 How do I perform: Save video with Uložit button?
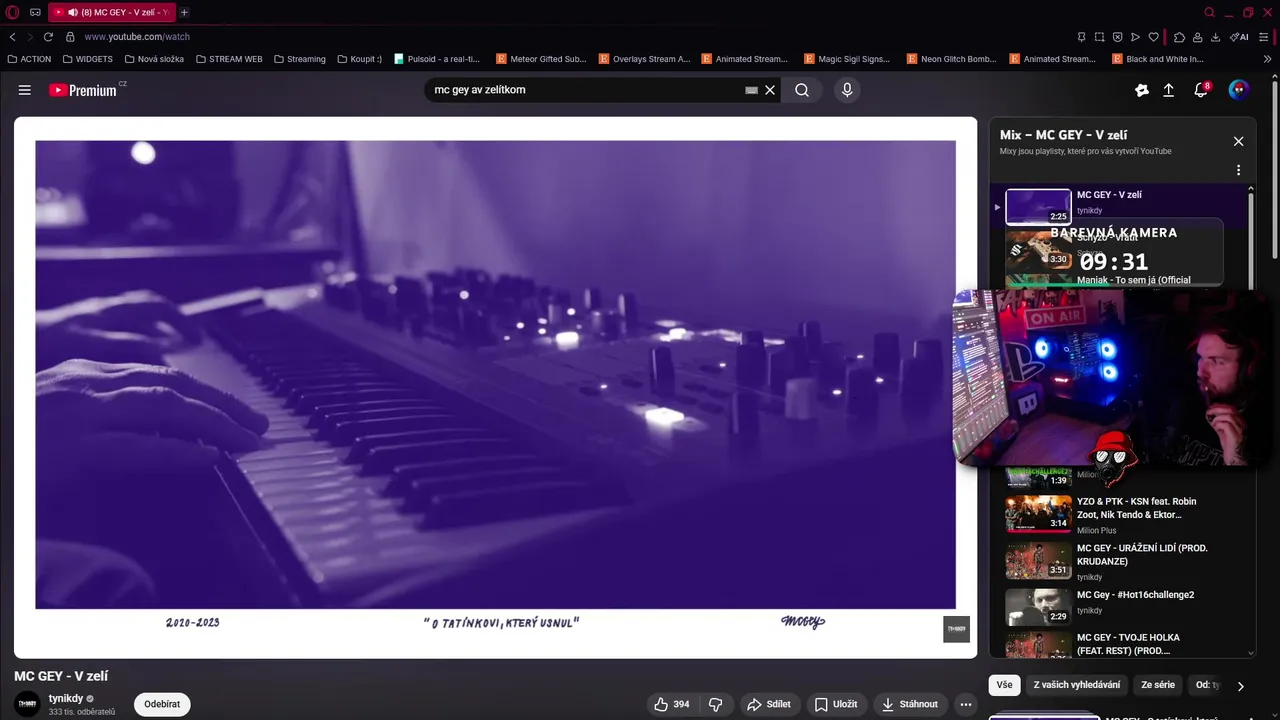click(x=836, y=704)
